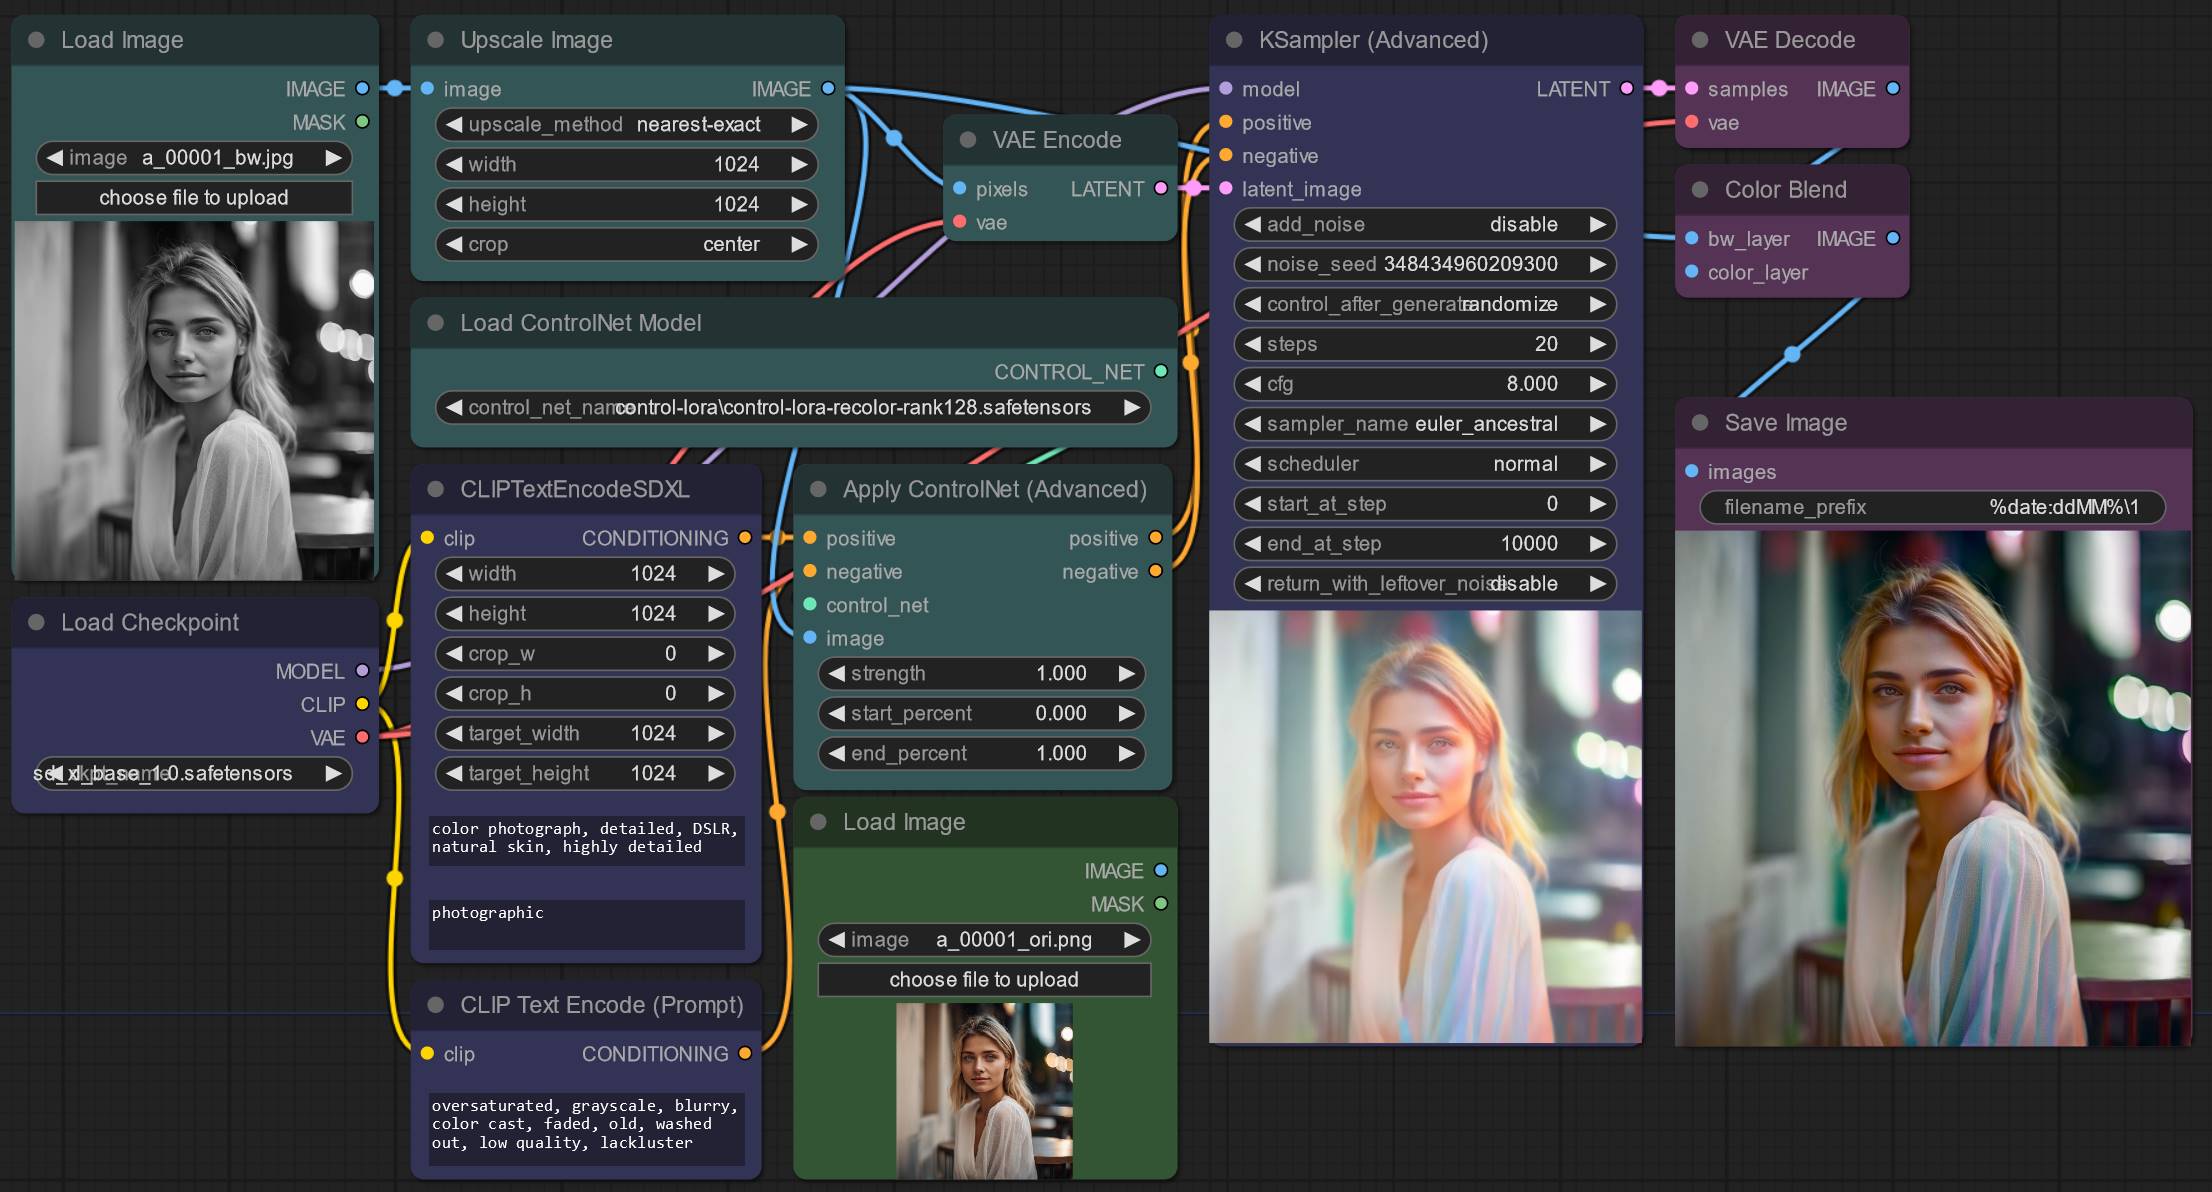Click the filename_prefix input field
This screenshot has width=2212, height=1192.
1932,507
